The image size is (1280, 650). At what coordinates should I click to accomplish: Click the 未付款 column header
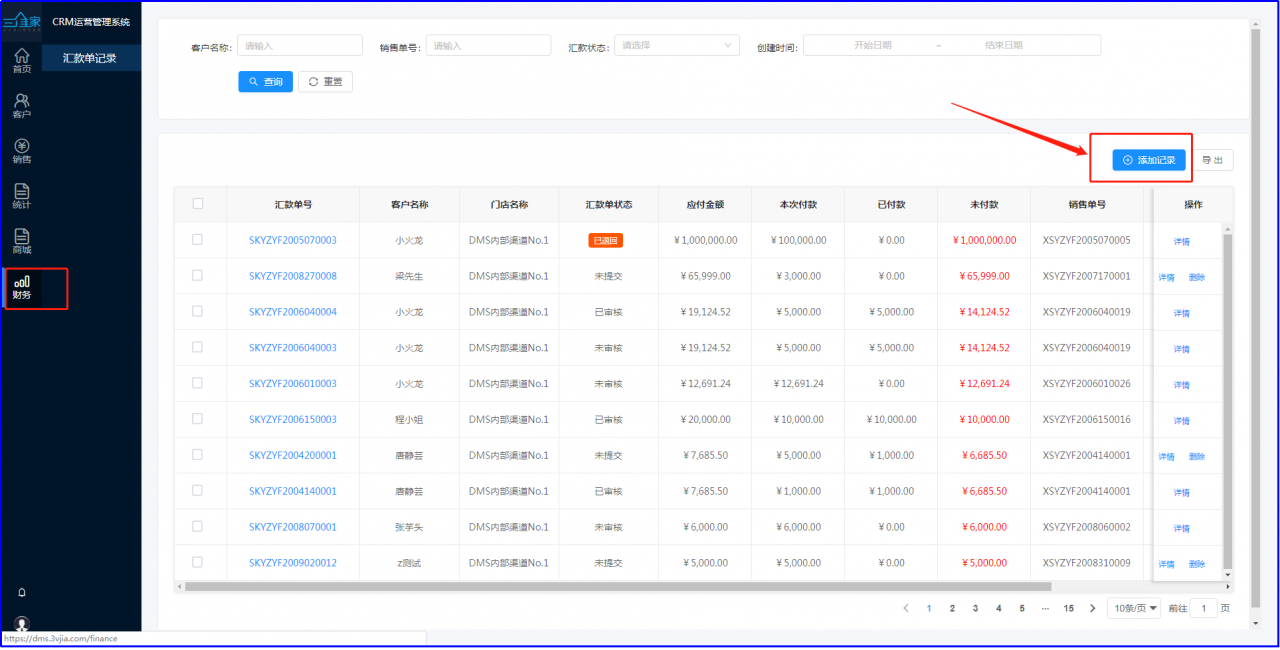(x=985, y=204)
